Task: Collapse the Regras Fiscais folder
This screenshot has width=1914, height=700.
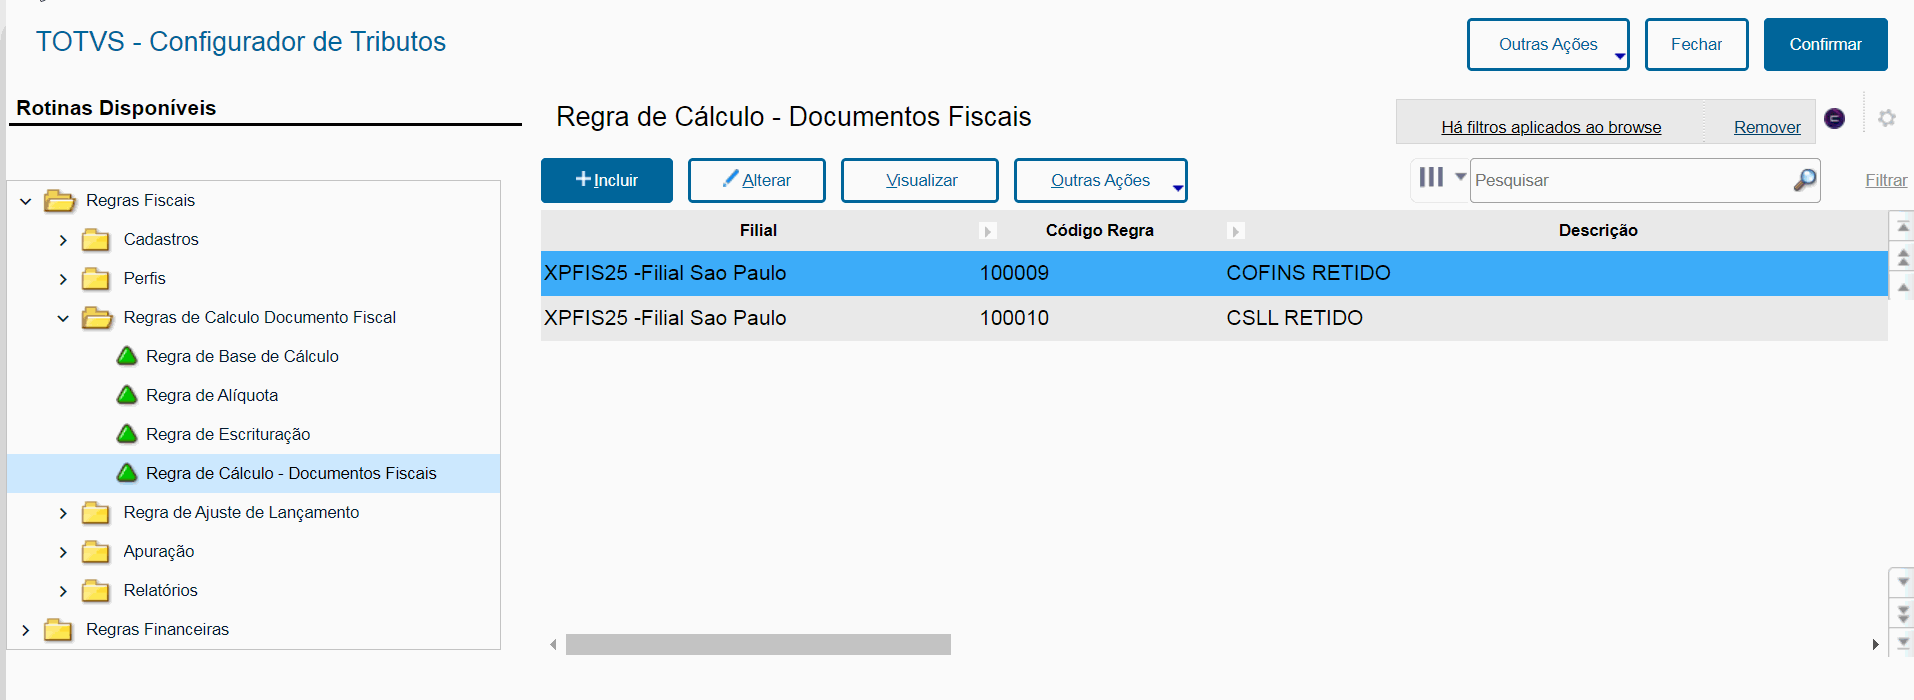Action: tap(26, 201)
